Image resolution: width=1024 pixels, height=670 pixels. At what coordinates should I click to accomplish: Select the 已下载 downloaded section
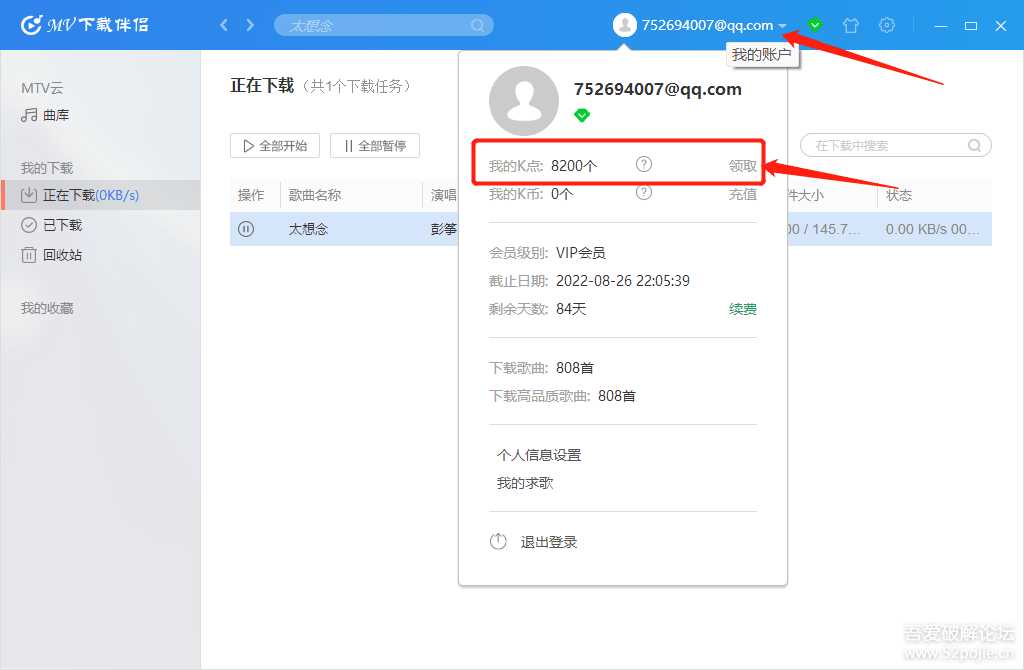pyautogui.click(x=65, y=224)
